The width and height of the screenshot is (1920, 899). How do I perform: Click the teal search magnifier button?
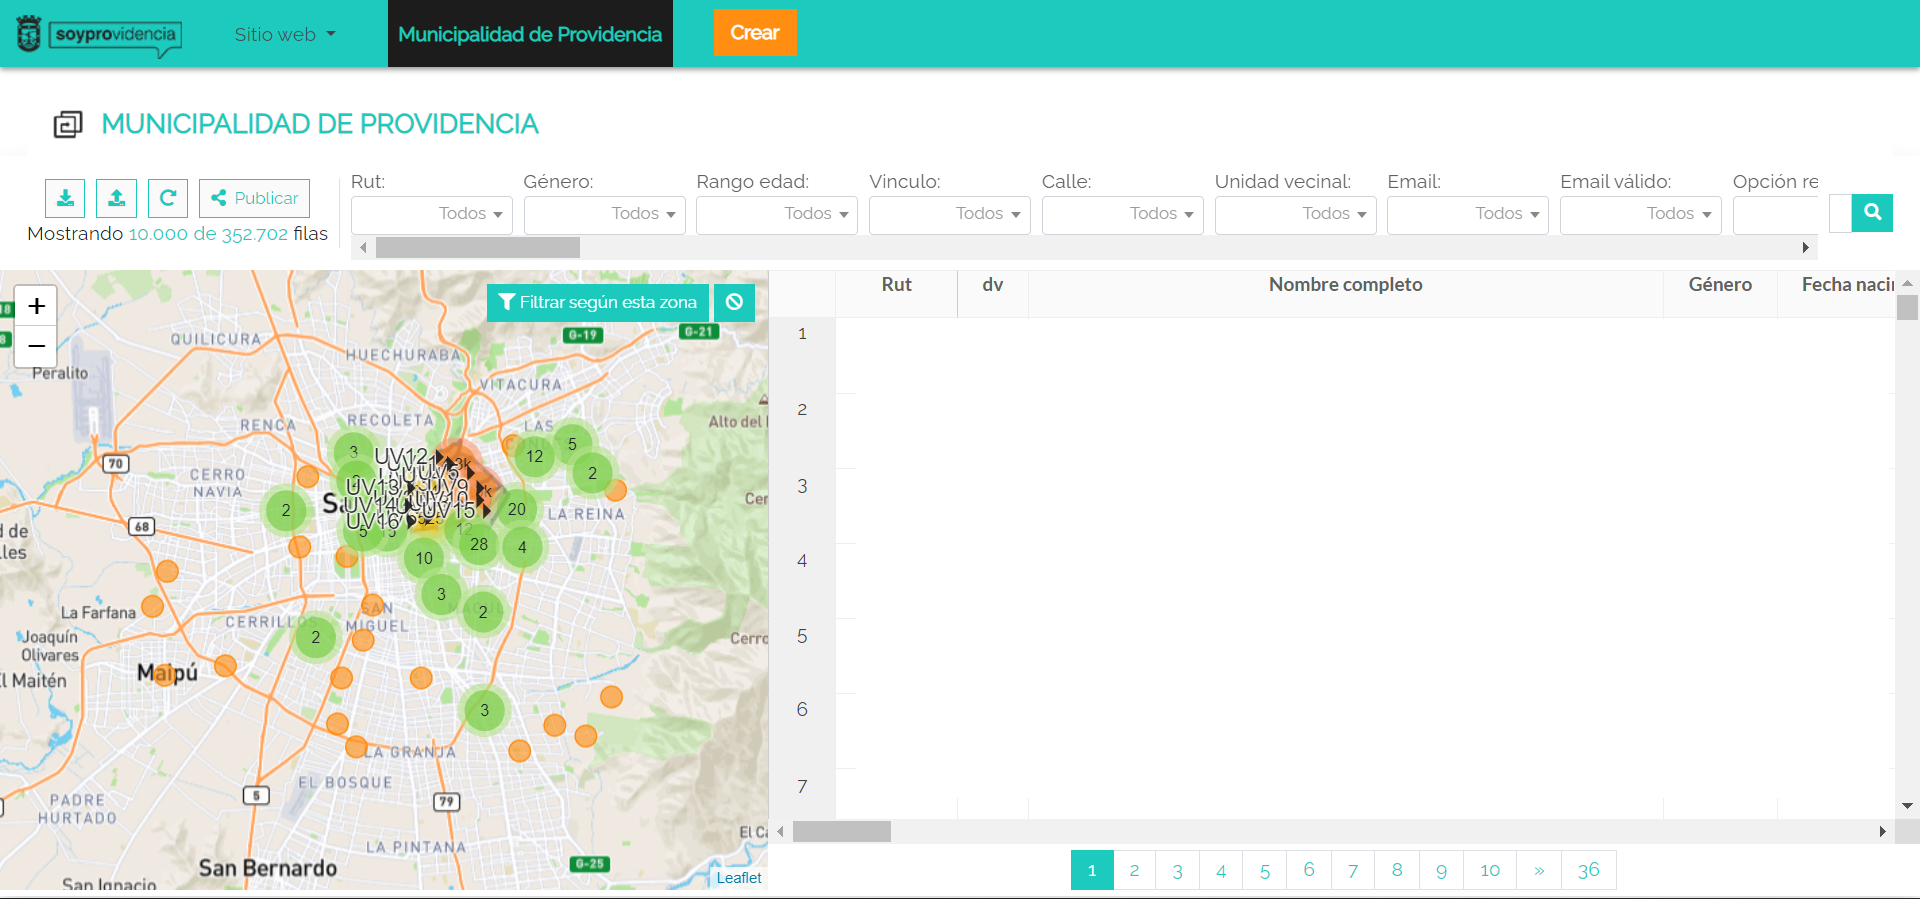point(1872,212)
